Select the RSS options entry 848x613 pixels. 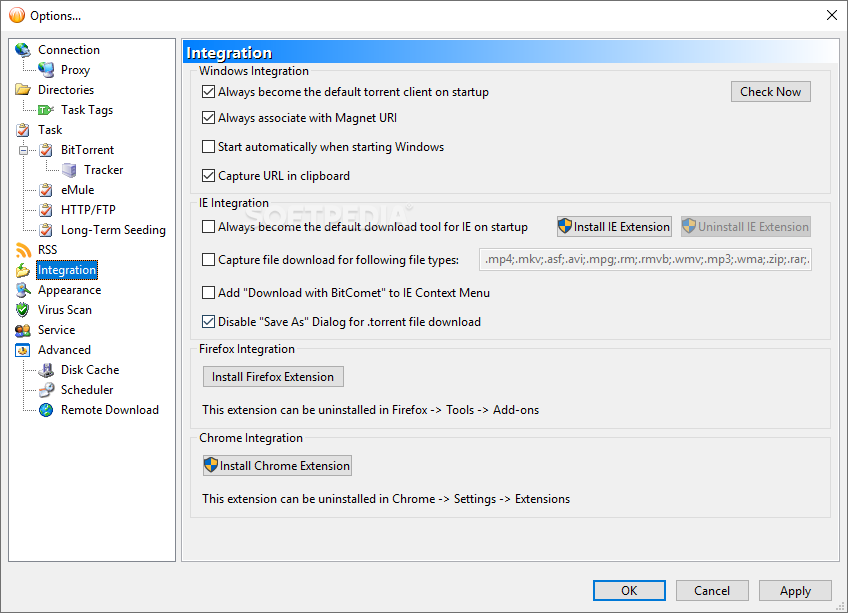click(x=47, y=250)
